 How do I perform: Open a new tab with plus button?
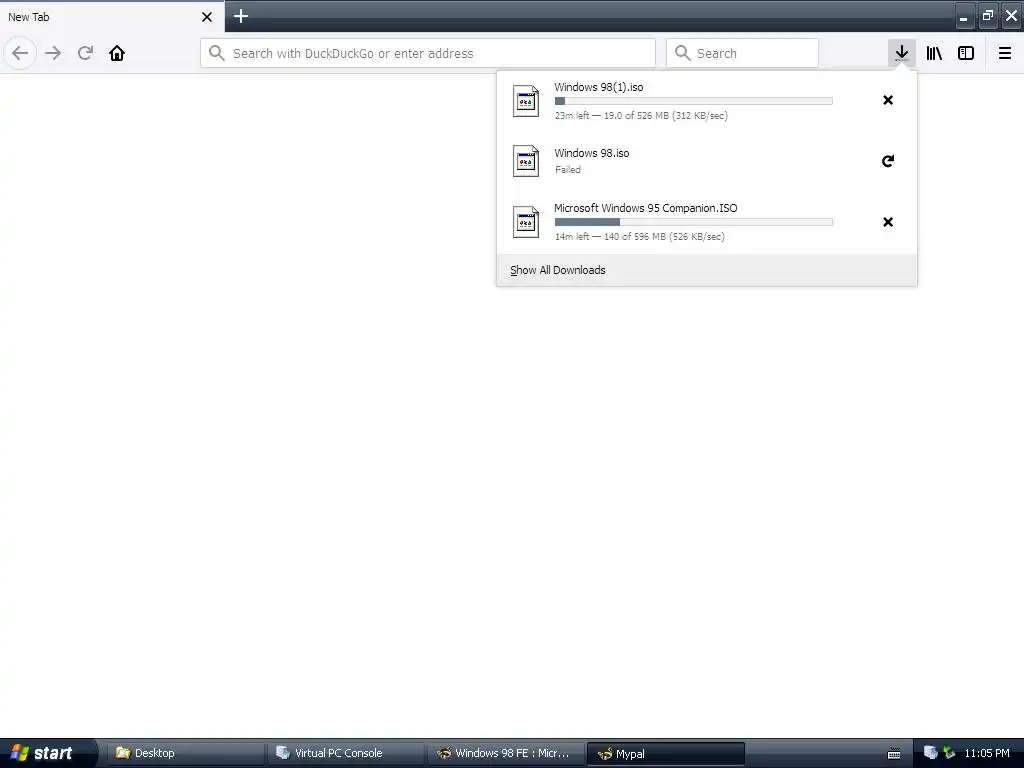[241, 16]
